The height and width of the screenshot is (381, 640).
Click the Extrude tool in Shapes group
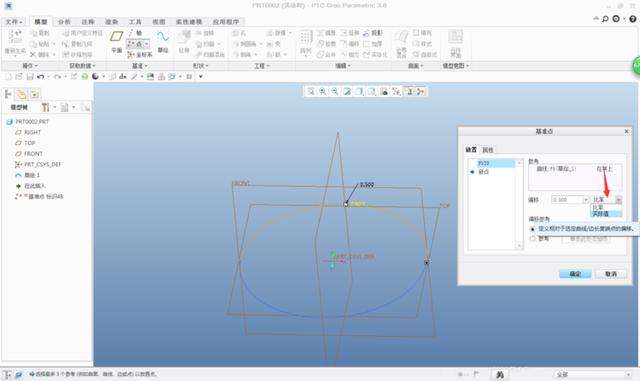pos(184,42)
